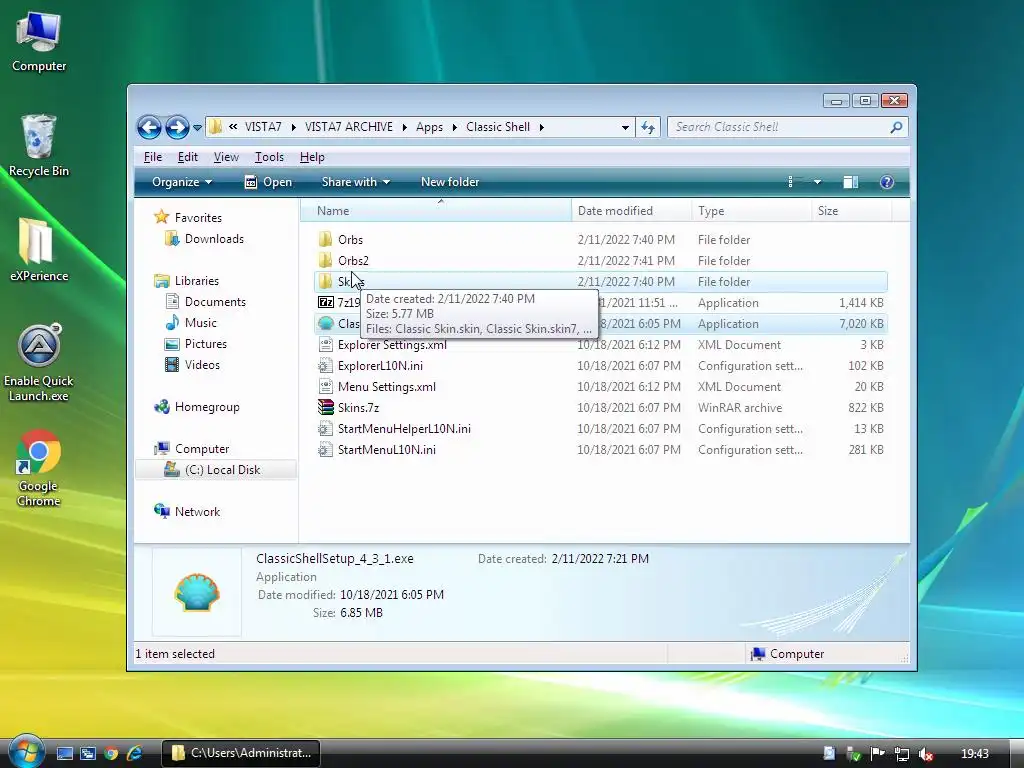Select Enable Quick Launch.exe desktop icon

[39, 362]
